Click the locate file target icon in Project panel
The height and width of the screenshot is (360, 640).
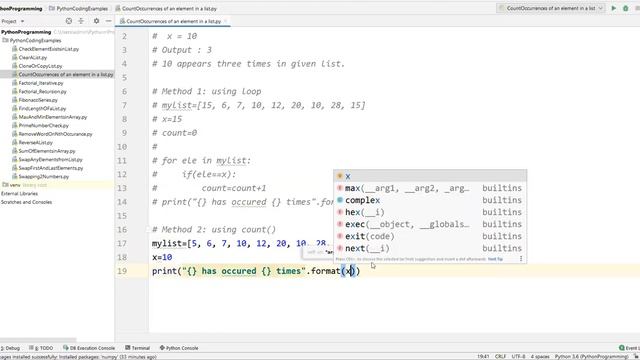69,21
